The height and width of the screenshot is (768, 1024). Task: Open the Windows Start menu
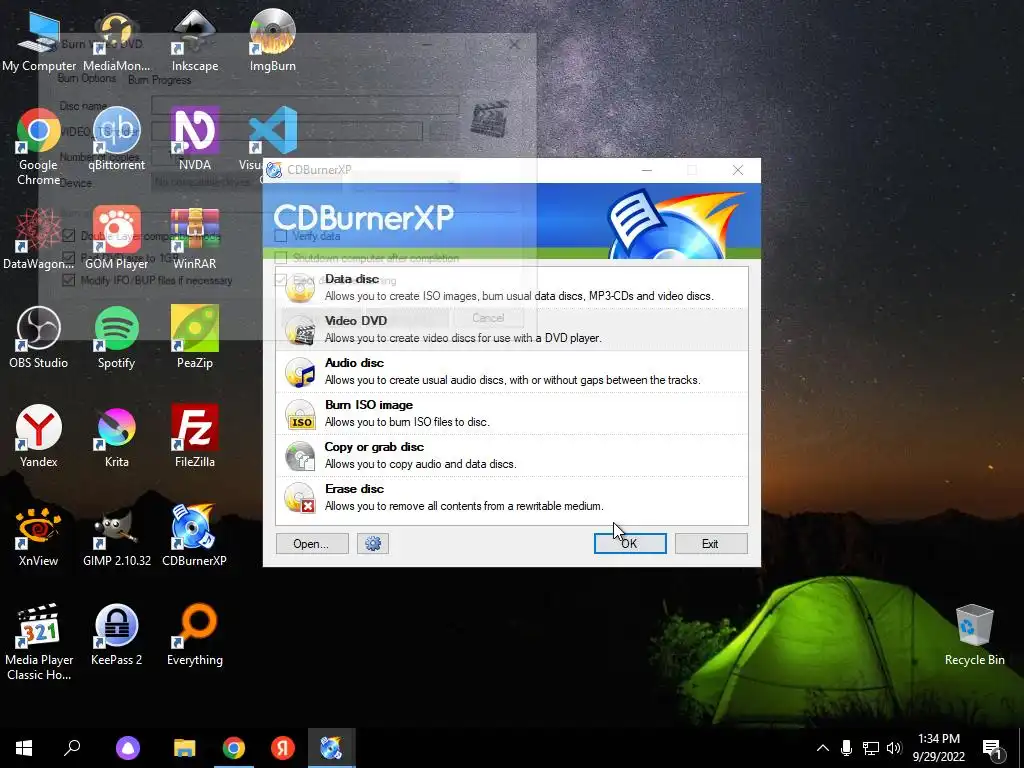[24, 748]
